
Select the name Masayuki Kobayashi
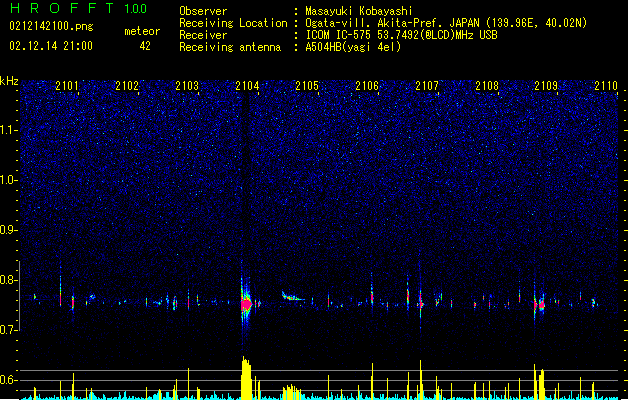[359, 11]
